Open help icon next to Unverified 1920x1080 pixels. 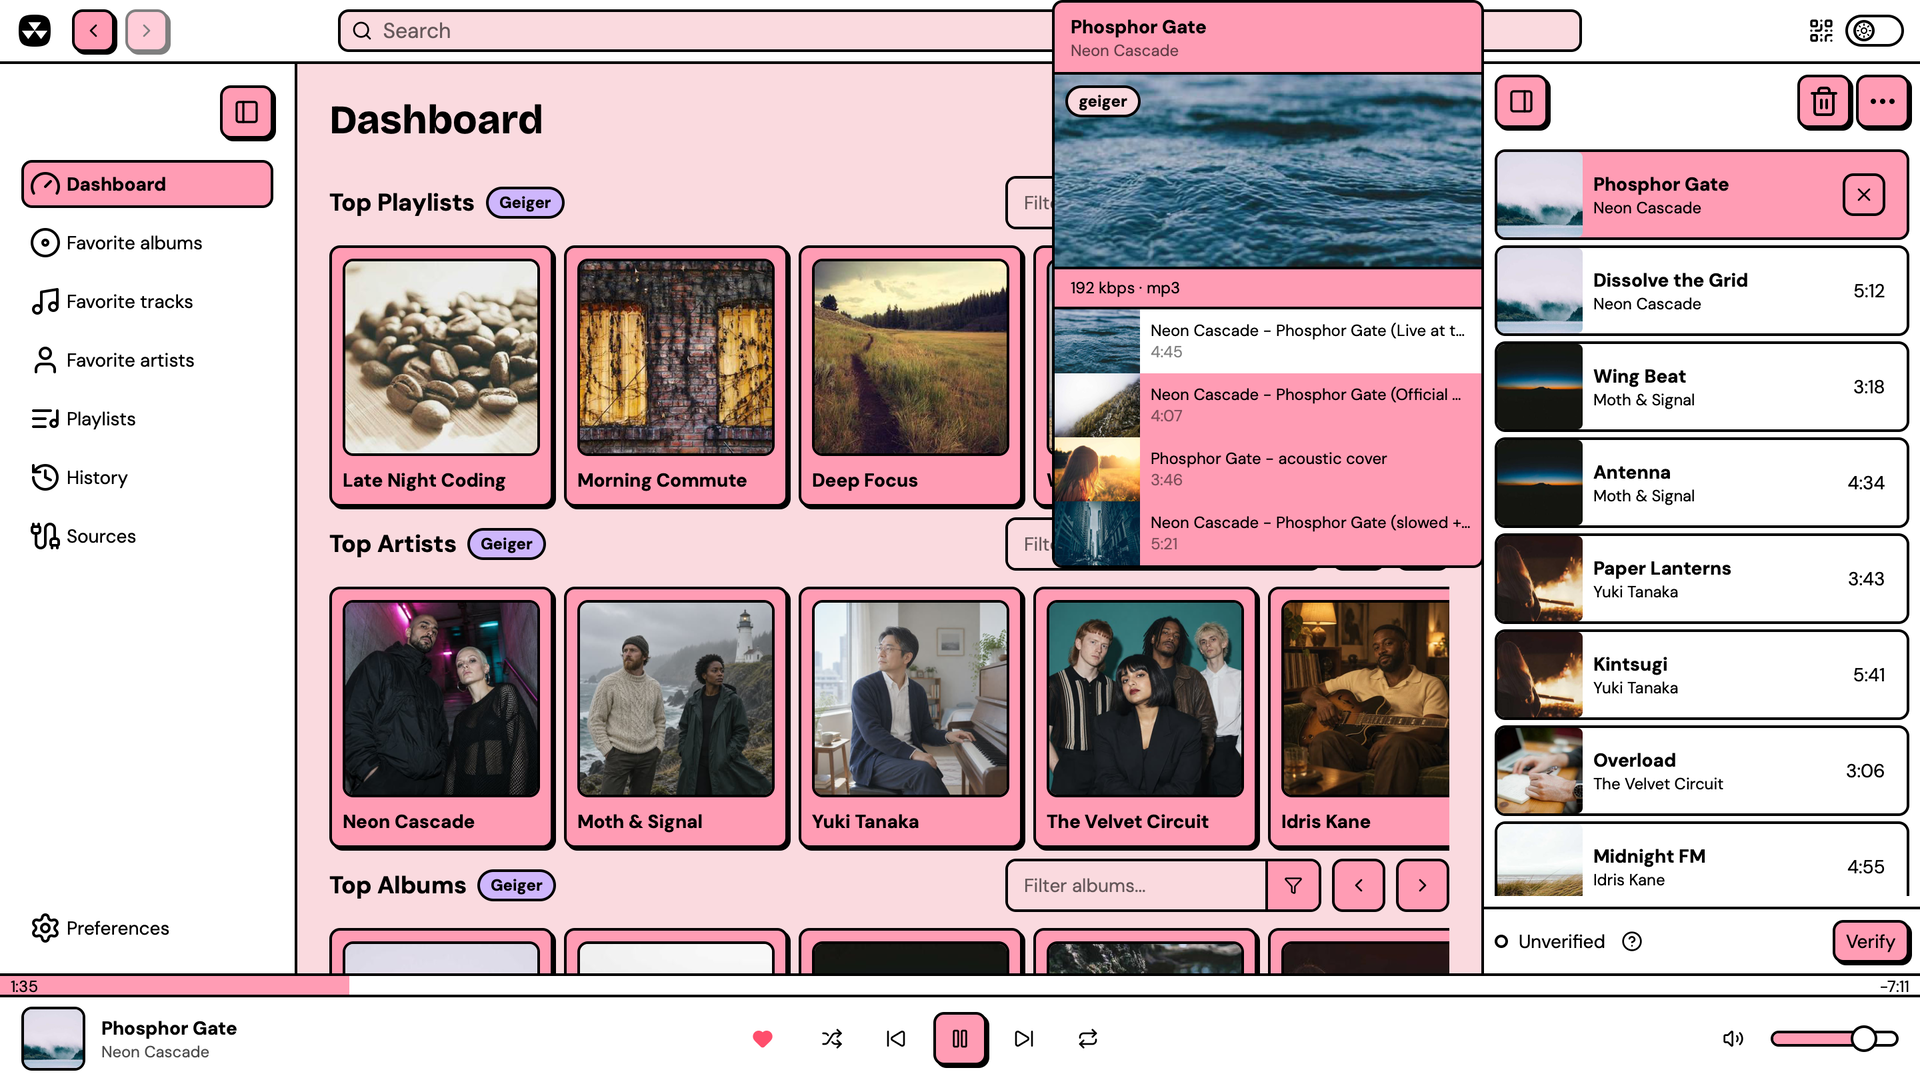[1632, 942]
